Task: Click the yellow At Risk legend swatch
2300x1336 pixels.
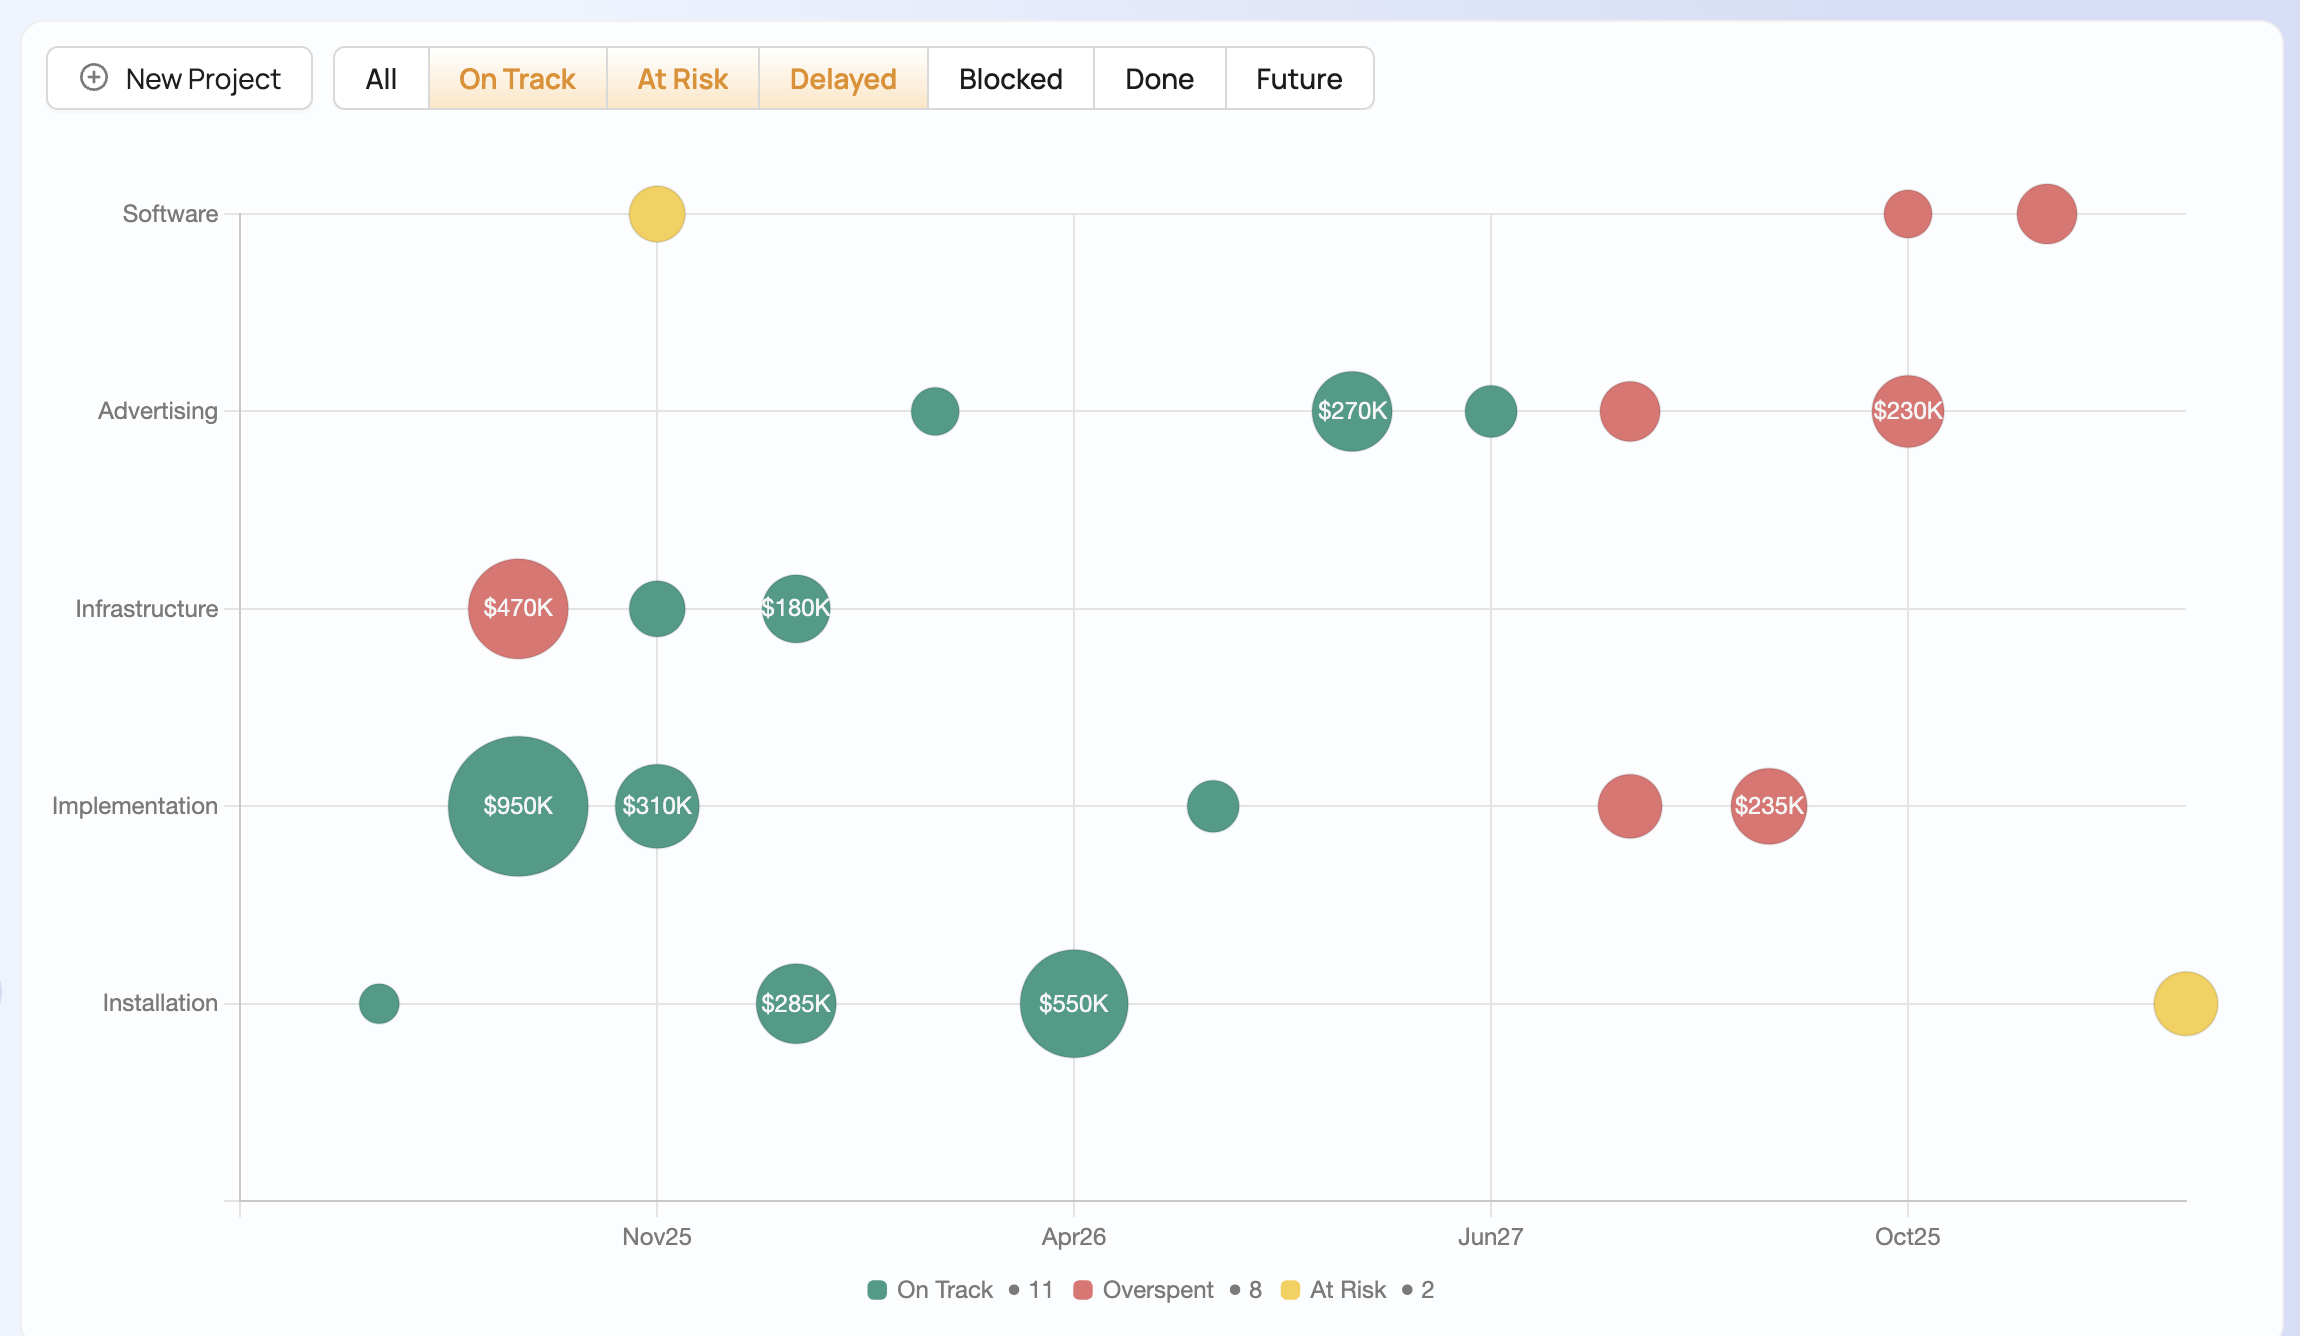Action: click(1290, 1290)
